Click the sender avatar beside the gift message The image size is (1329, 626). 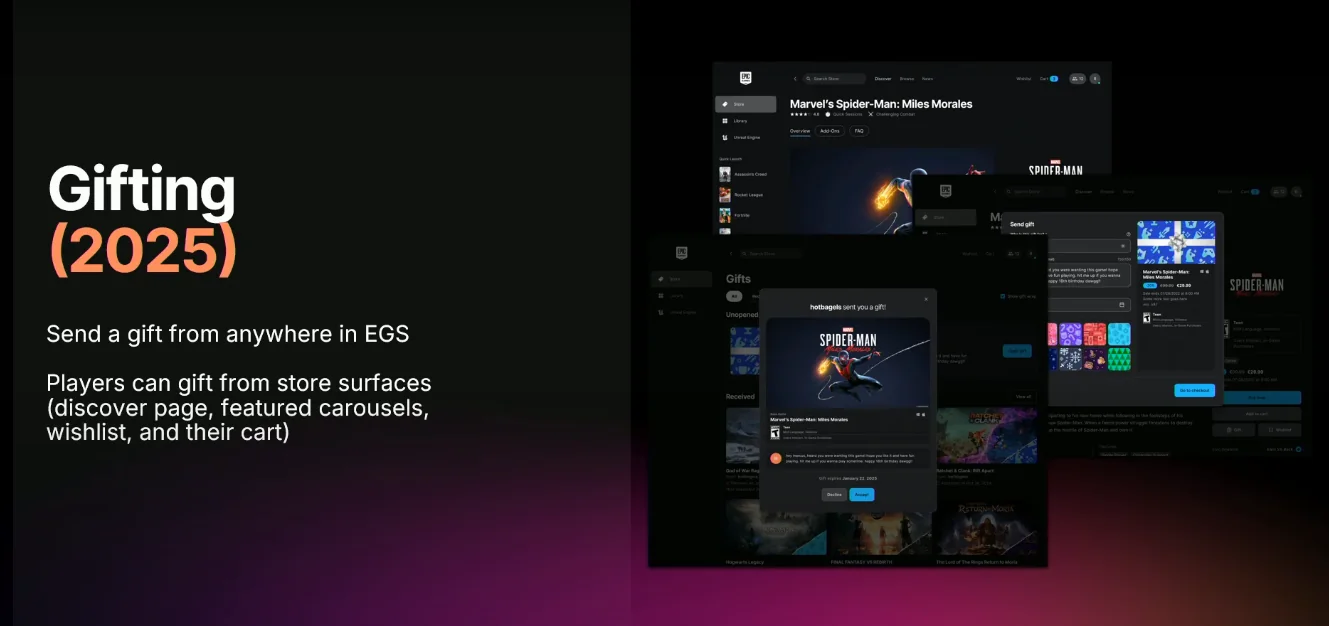pos(775,458)
